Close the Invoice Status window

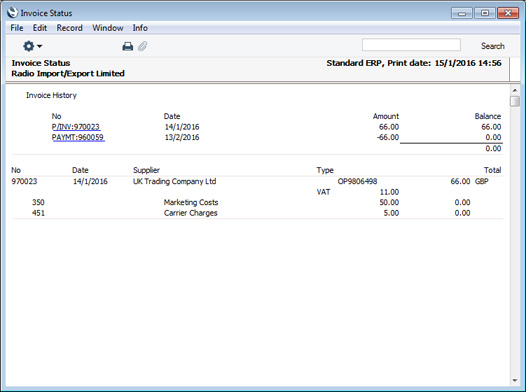click(x=508, y=13)
